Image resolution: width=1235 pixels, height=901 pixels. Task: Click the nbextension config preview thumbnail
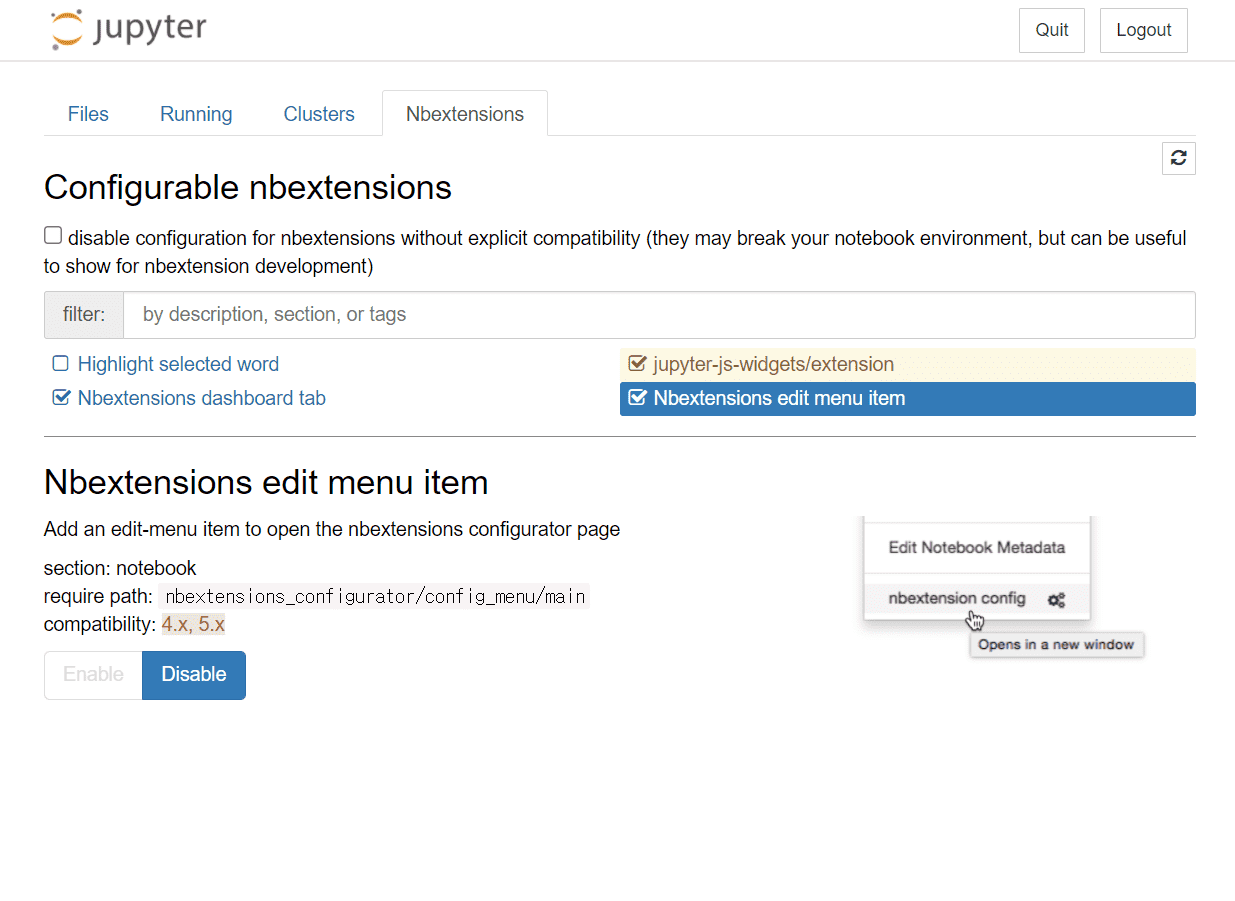click(x=1003, y=587)
